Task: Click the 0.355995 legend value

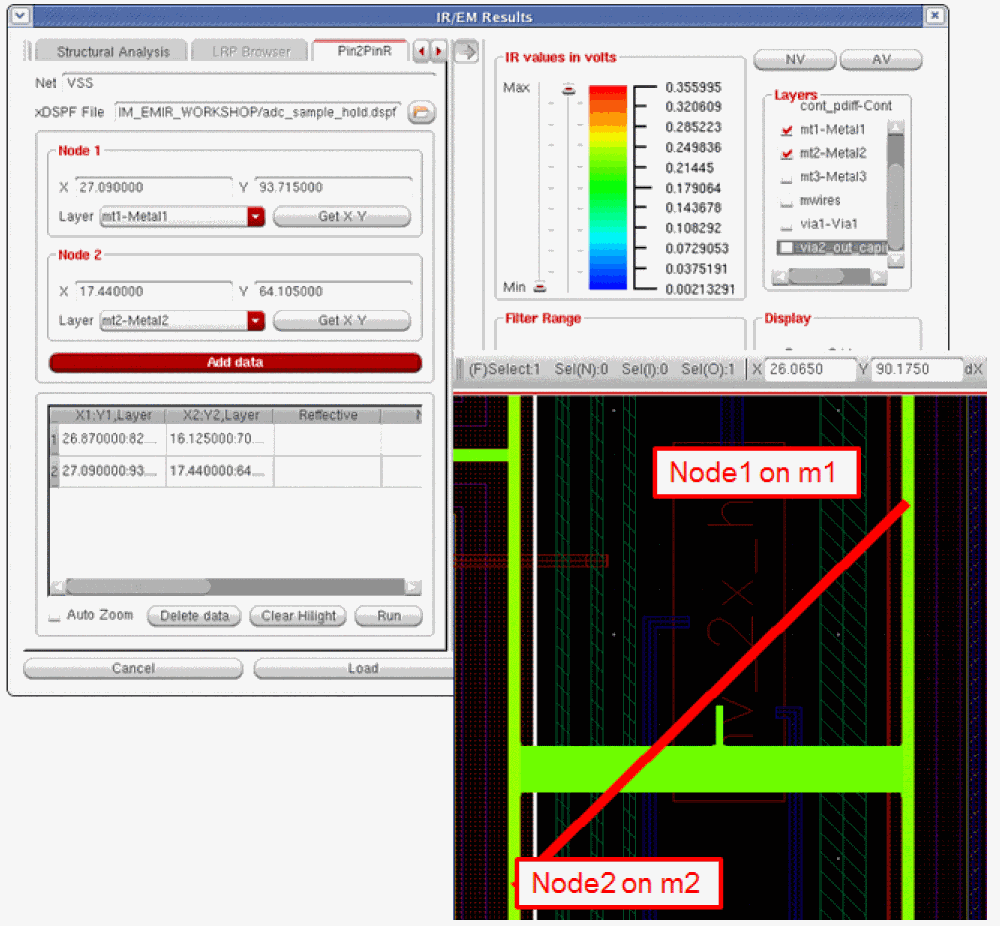Action: 693,87
